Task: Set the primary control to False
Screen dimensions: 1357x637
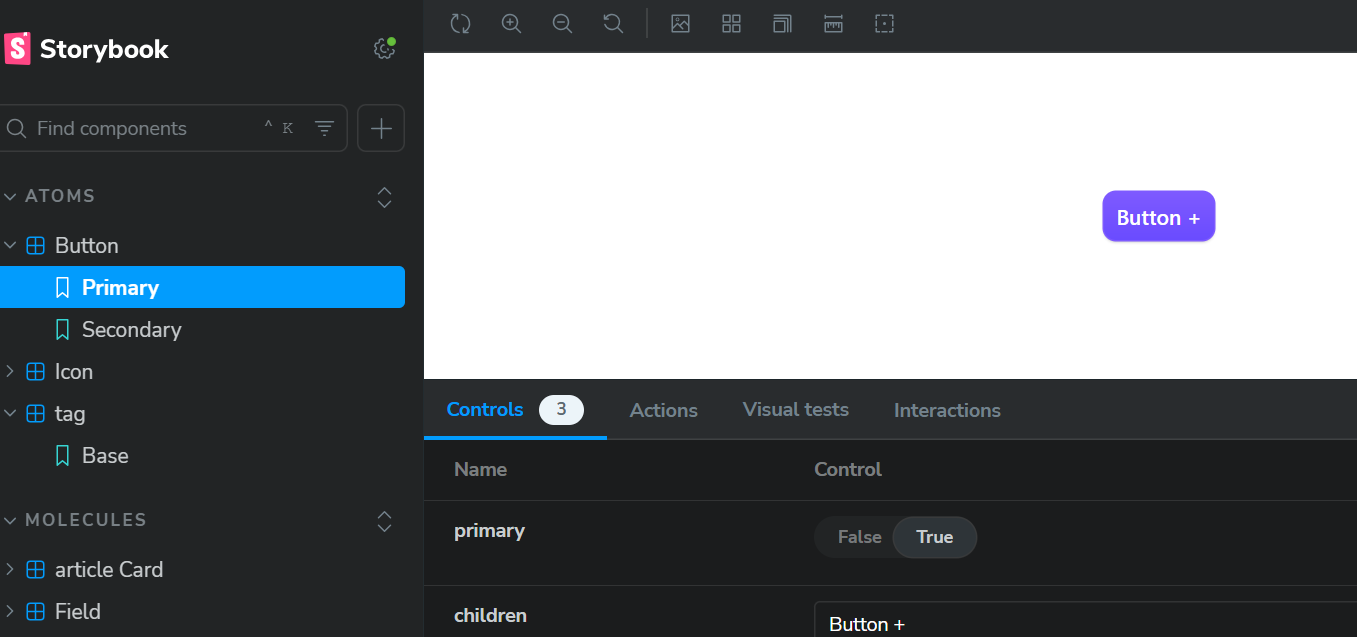Action: click(x=859, y=537)
